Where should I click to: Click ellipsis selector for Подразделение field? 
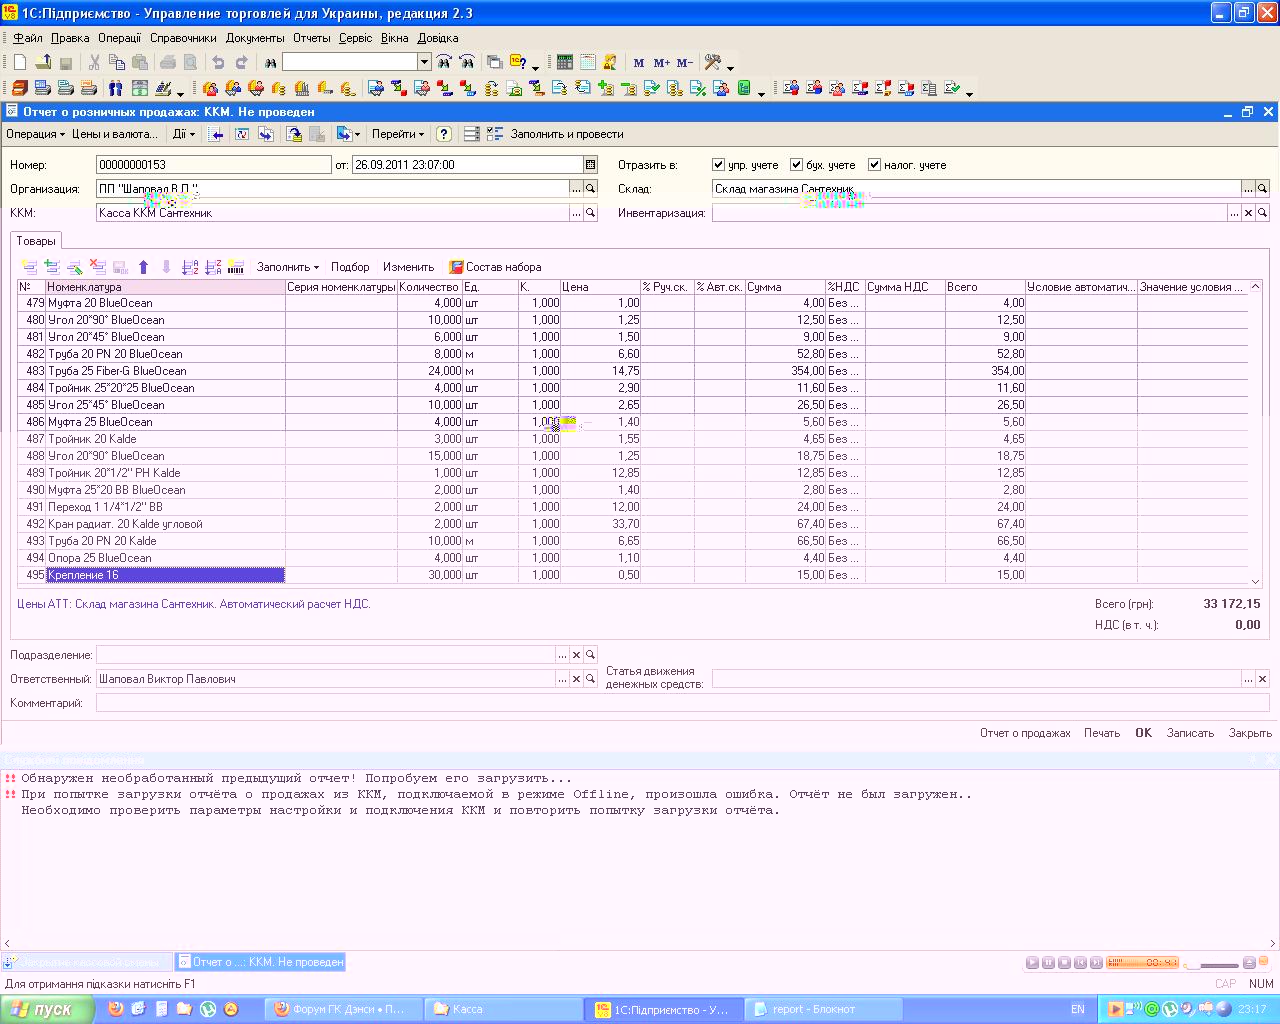click(562, 655)
